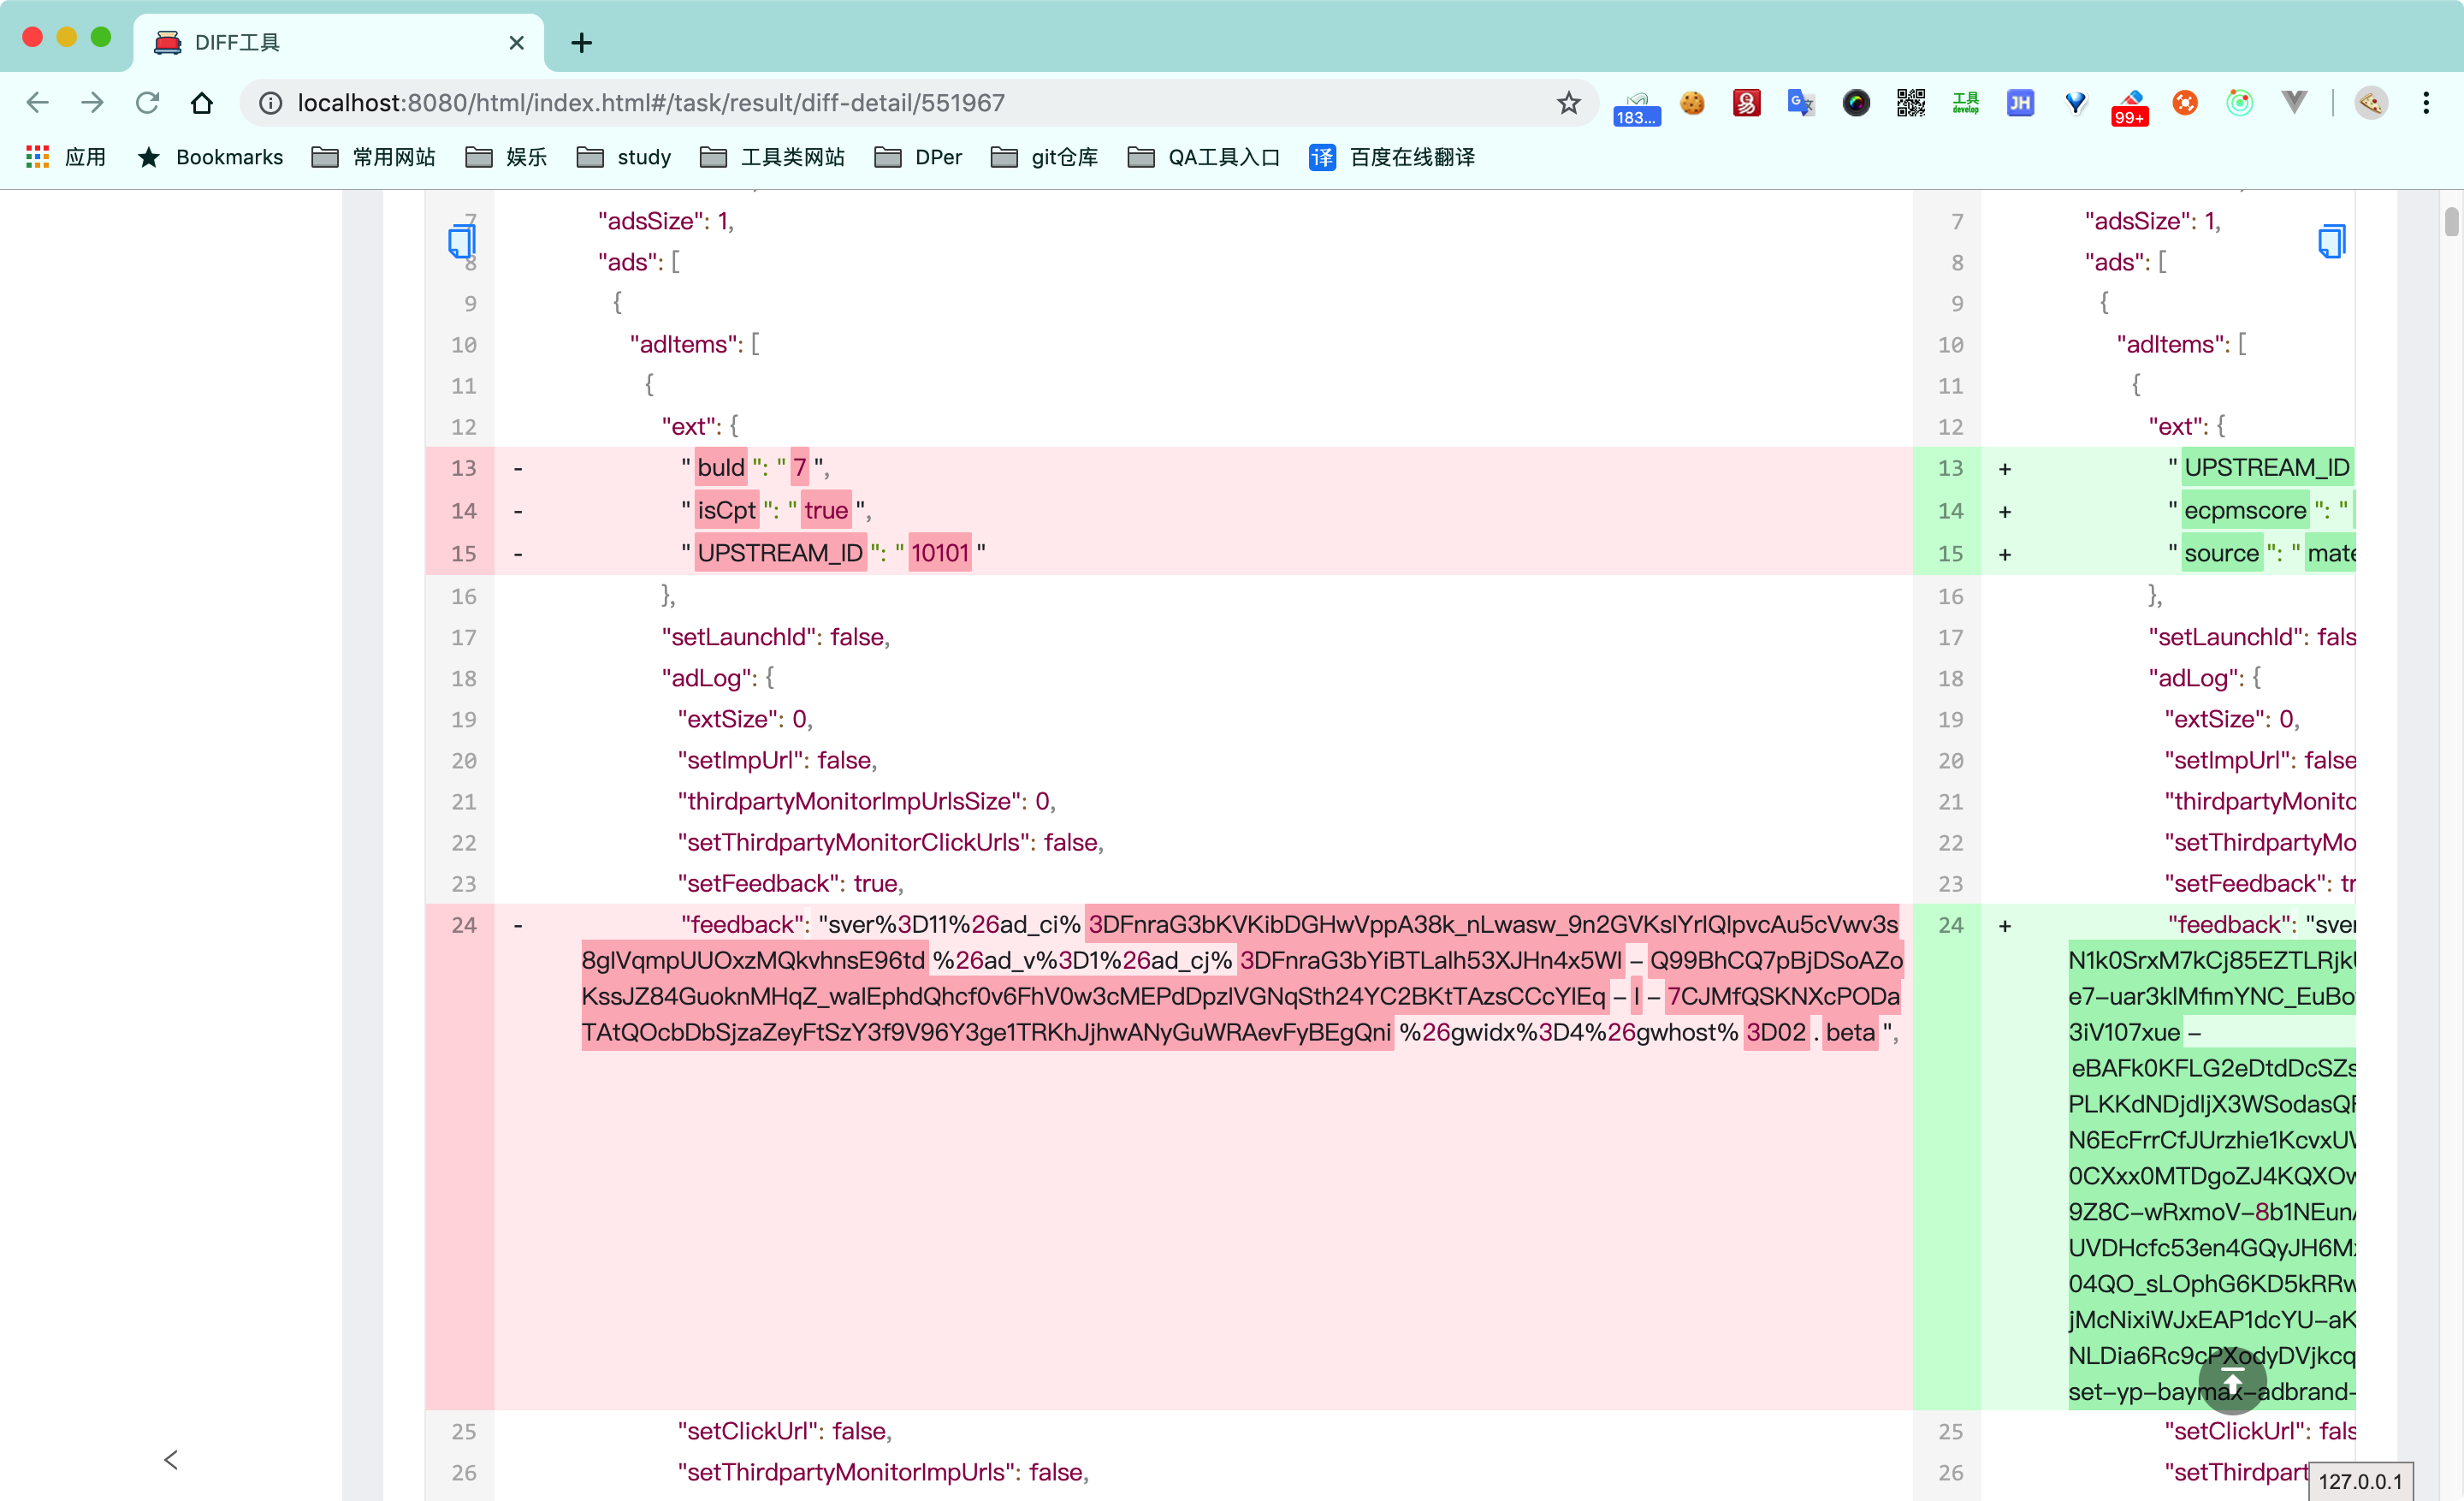The height and width of the screenshot is (1501, 2464).
Task: Open the git仓库 bookmarks folder
Action: pos(1043,157)
